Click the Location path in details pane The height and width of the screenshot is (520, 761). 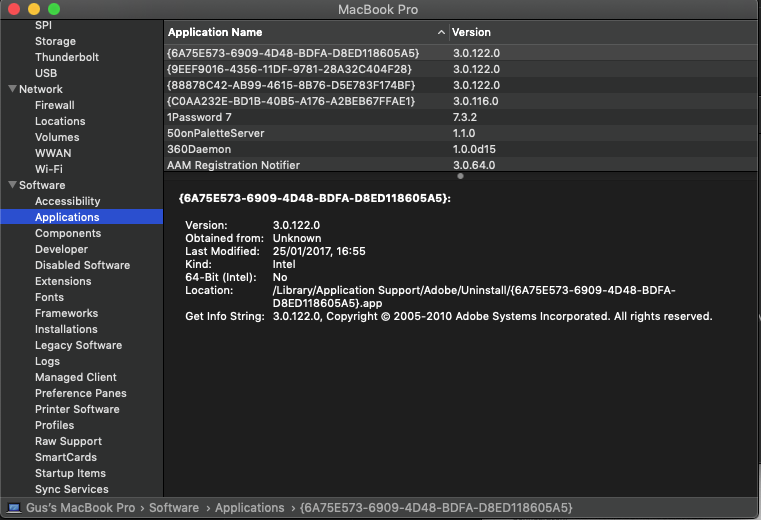tap(474, 297)
